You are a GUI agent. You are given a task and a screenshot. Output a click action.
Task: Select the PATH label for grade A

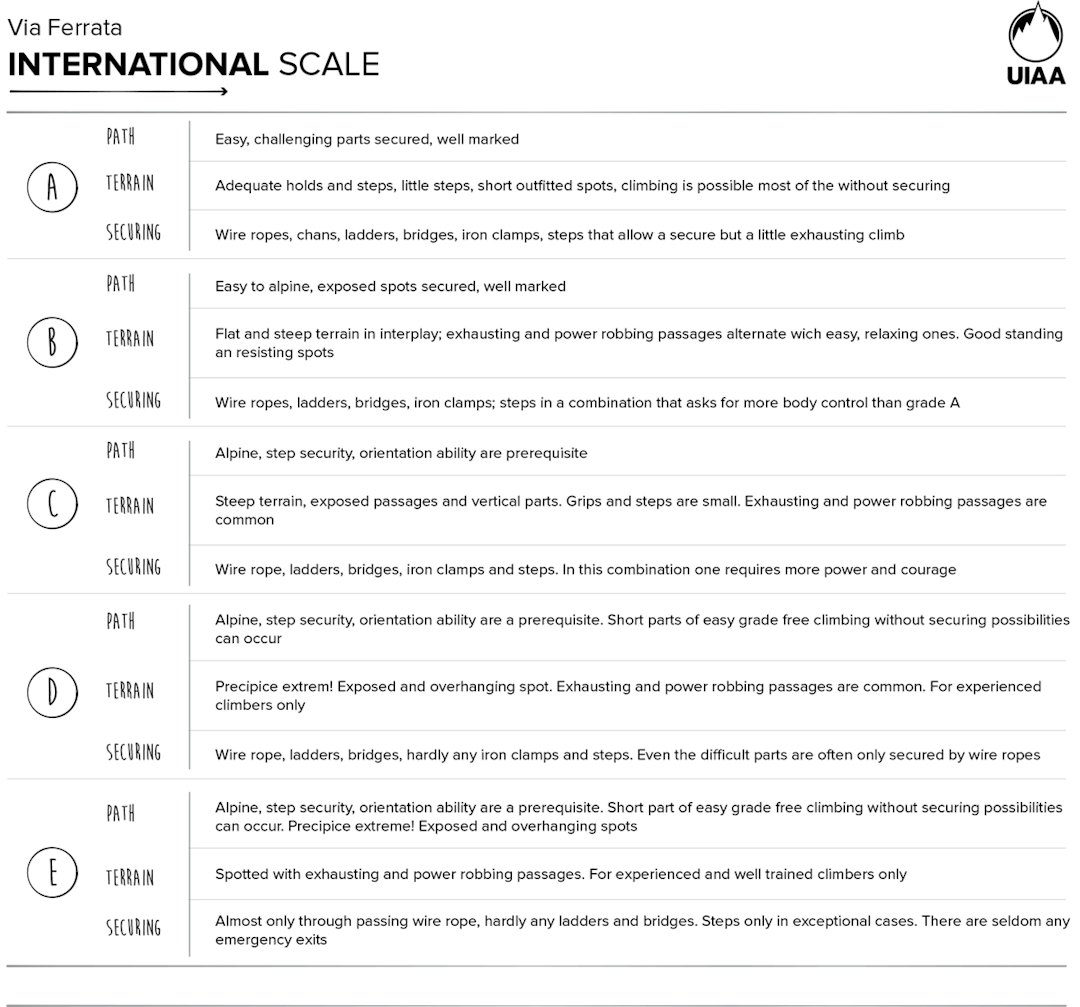pyautogui.click(x=121, y=137)
